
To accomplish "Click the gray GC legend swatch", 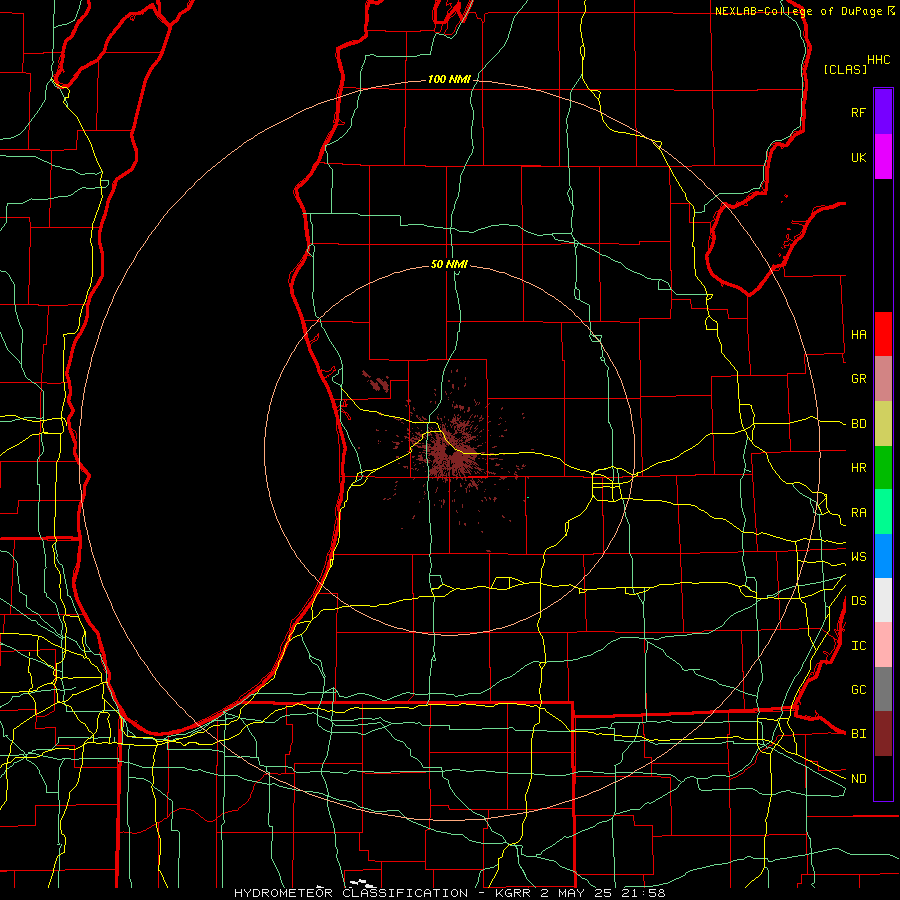I will 883,689.
